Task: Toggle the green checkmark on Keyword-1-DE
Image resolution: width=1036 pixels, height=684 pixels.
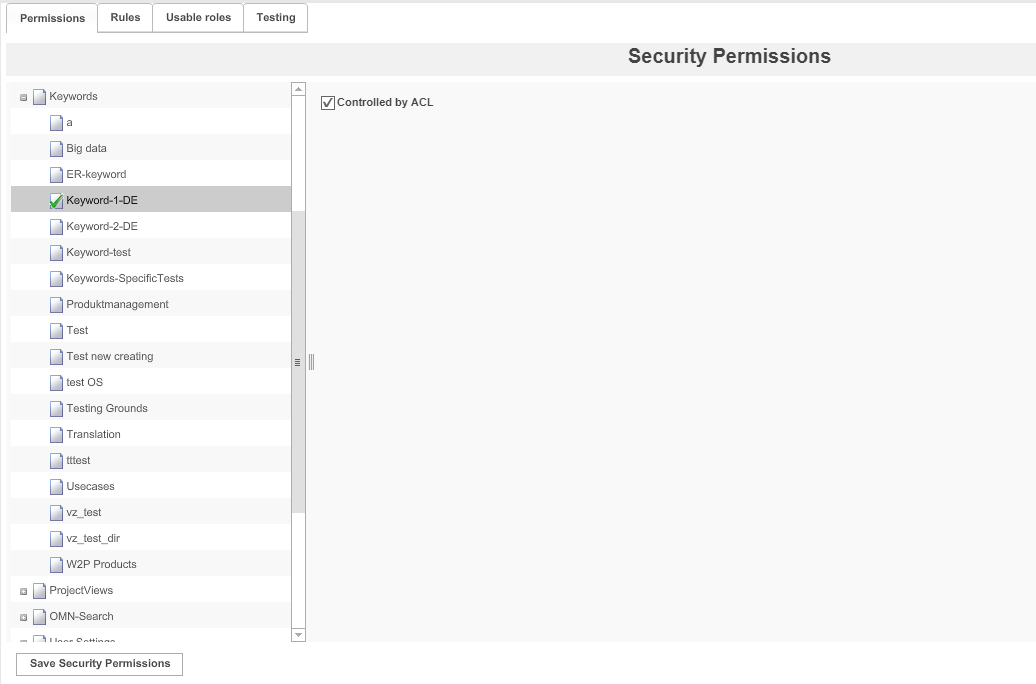Action: pos(56,200)
